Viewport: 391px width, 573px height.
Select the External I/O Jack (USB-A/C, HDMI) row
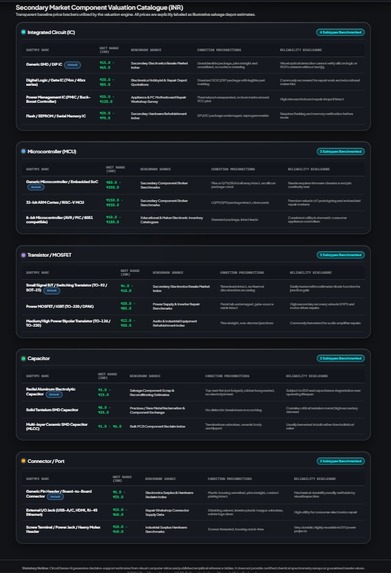[x=194, y=512]
